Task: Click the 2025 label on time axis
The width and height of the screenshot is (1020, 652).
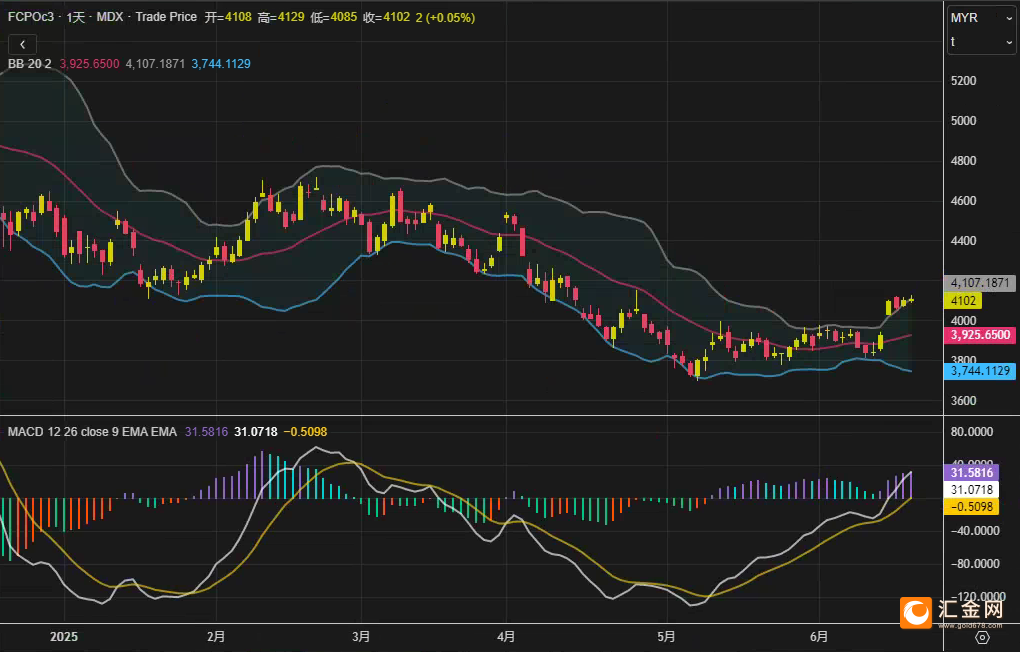Action: 64,636
